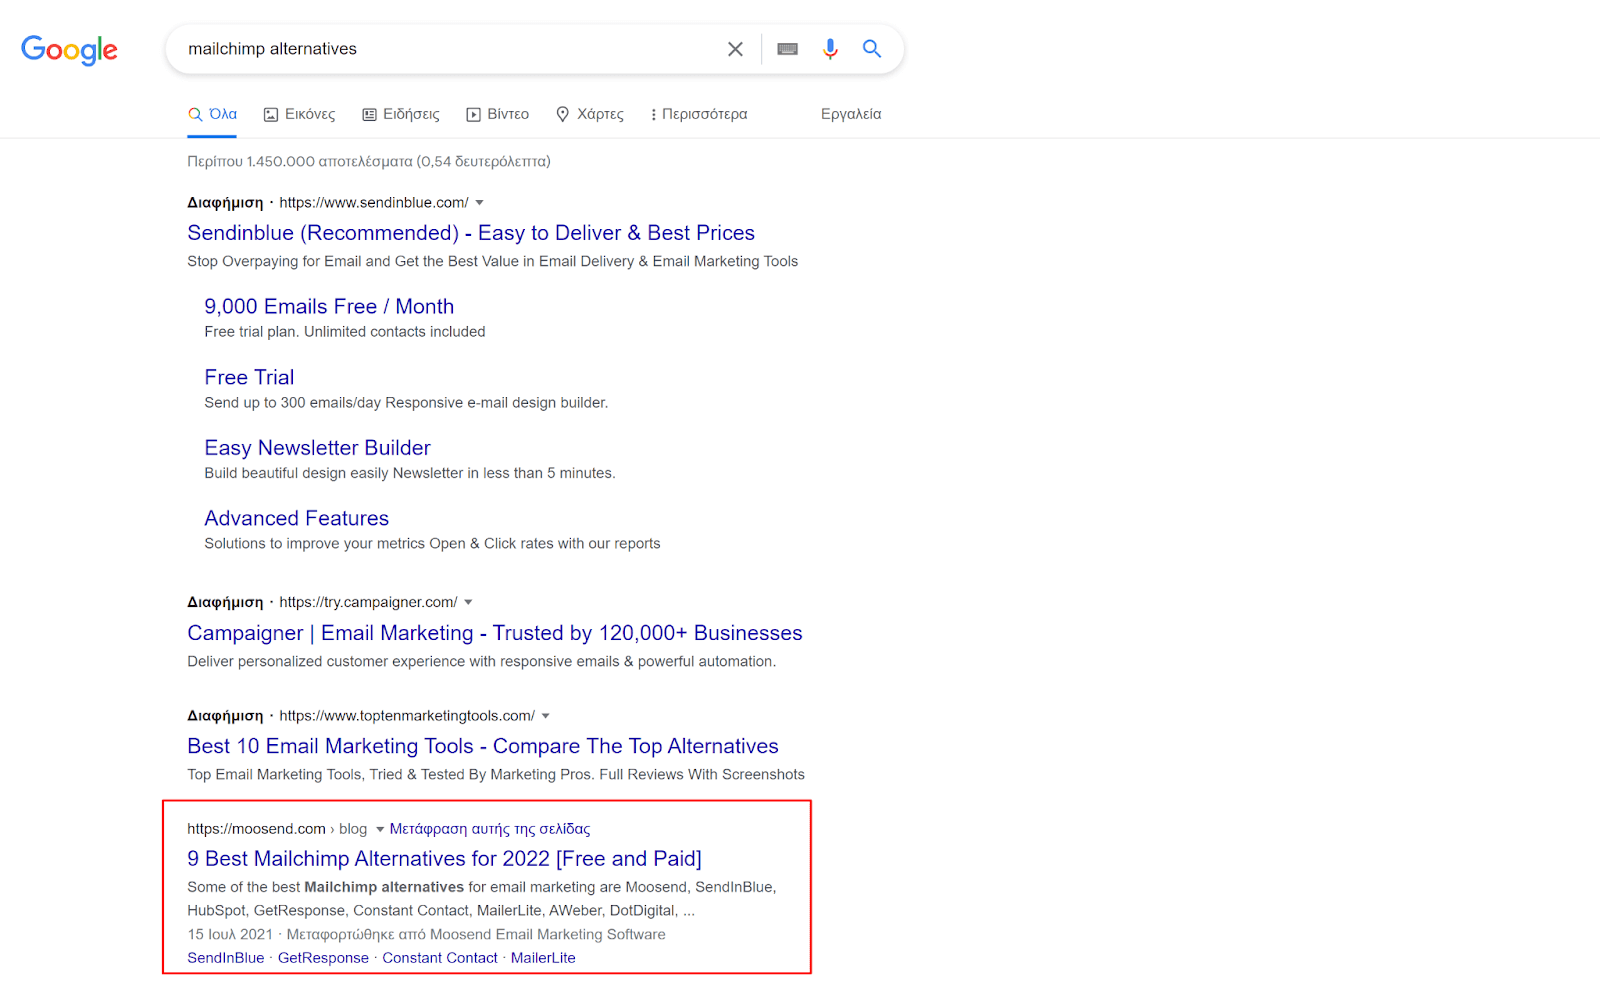1600x987 pixels.
Task: Click the https://try.campaigner.com/ ad URL
Action: tap(368, 602)
